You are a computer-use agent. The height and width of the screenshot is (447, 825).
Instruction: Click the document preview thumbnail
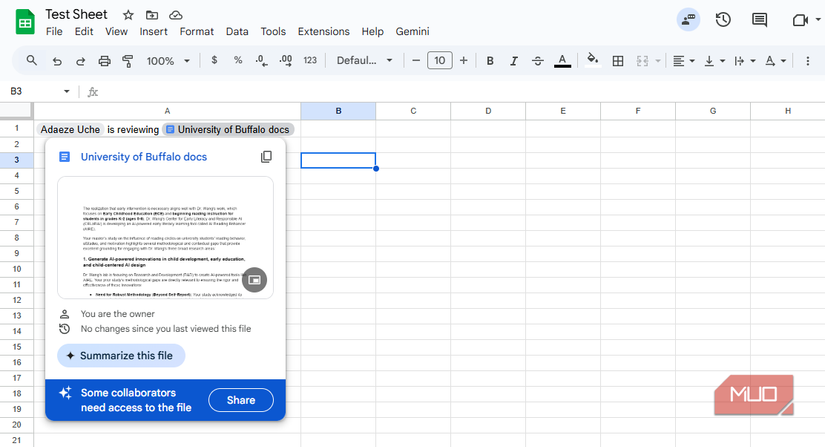pyautogui.click(x=165, y=238)
